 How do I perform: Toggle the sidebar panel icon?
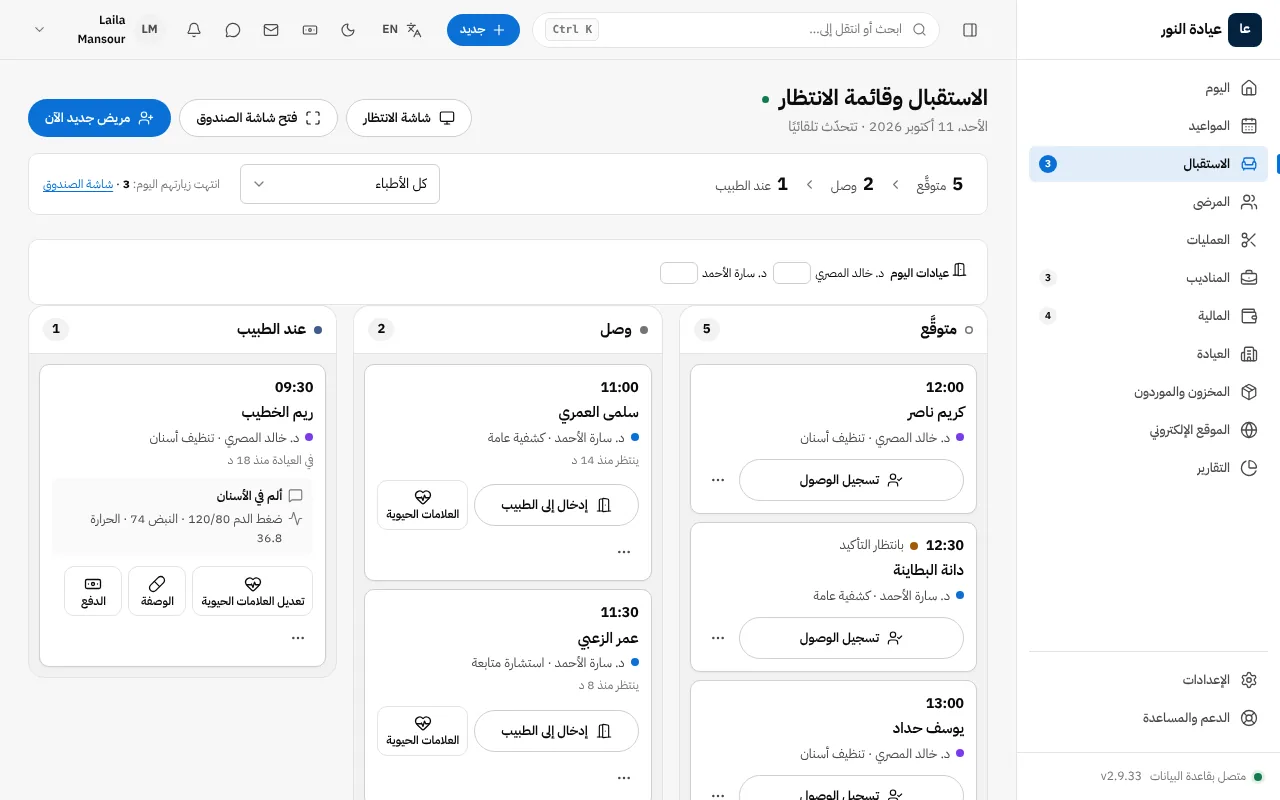pos(970,30)
